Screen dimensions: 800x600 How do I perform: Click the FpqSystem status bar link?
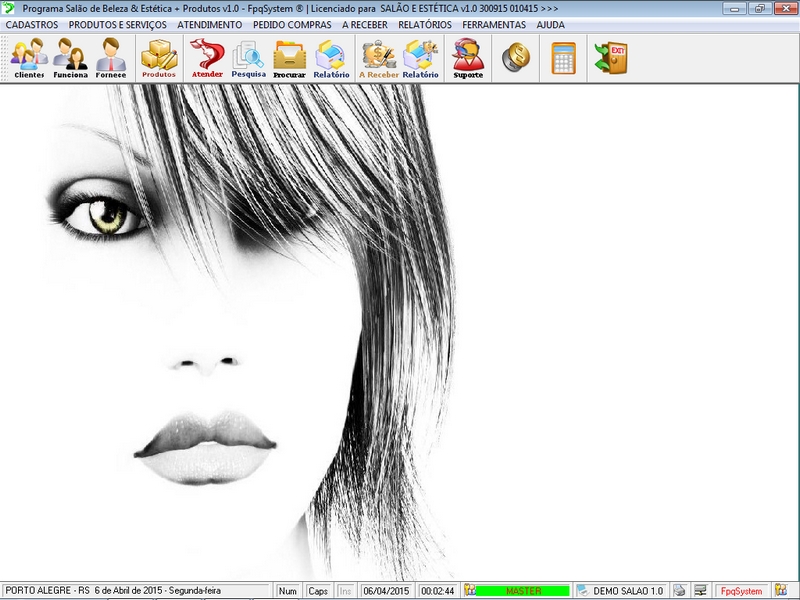pos(741,591)
